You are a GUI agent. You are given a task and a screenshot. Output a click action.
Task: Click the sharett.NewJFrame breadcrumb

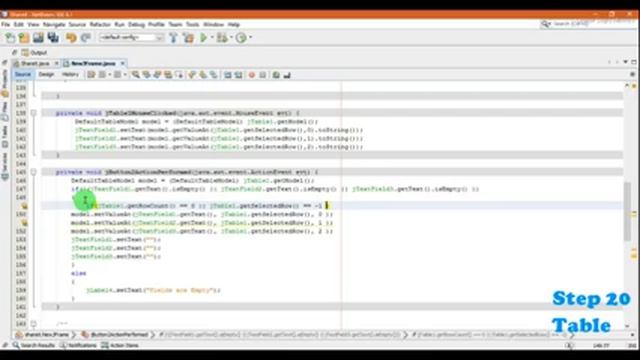[x=43, y=335]
